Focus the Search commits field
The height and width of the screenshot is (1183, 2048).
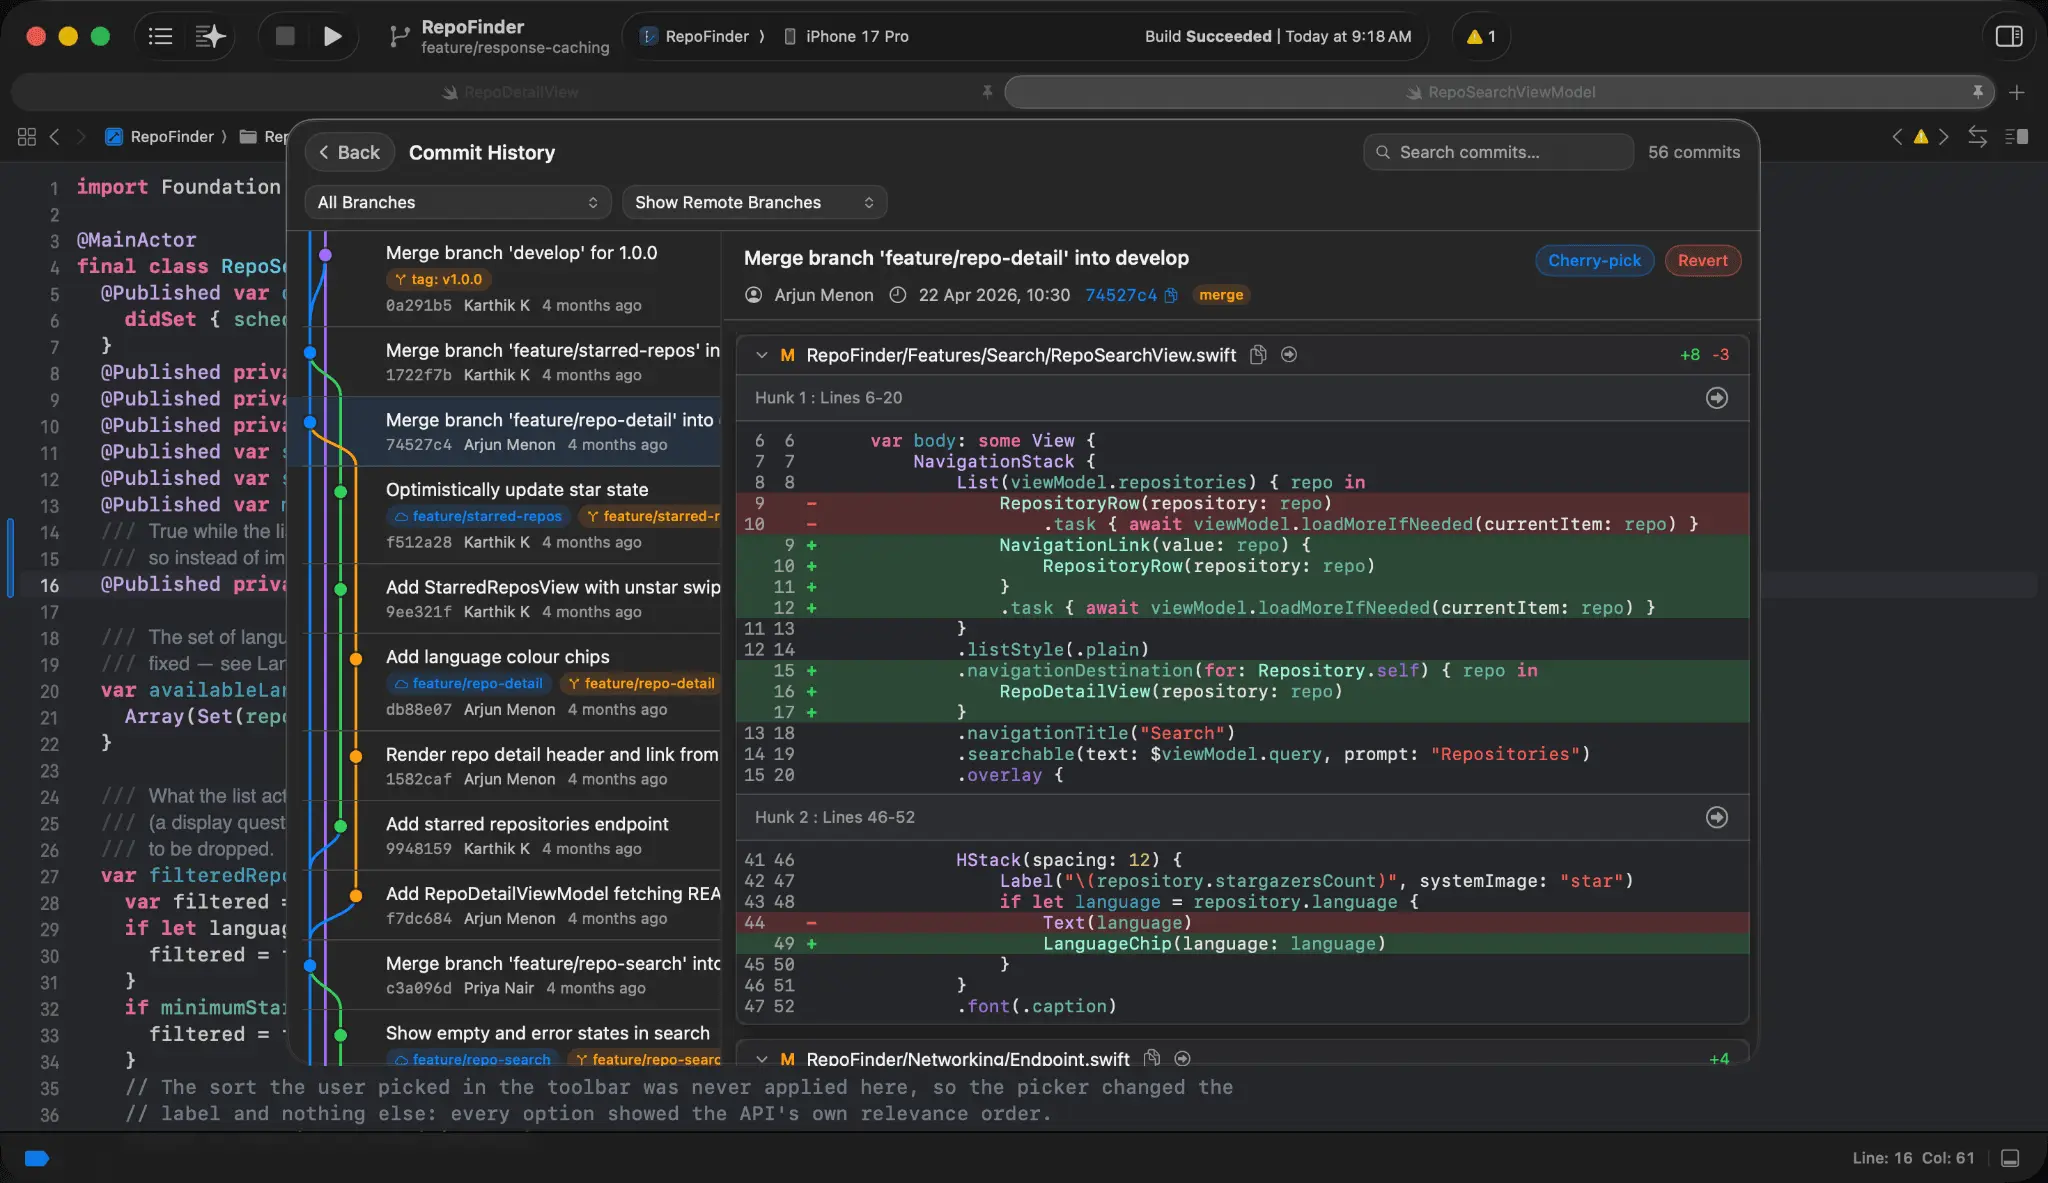pos(1498,152)
